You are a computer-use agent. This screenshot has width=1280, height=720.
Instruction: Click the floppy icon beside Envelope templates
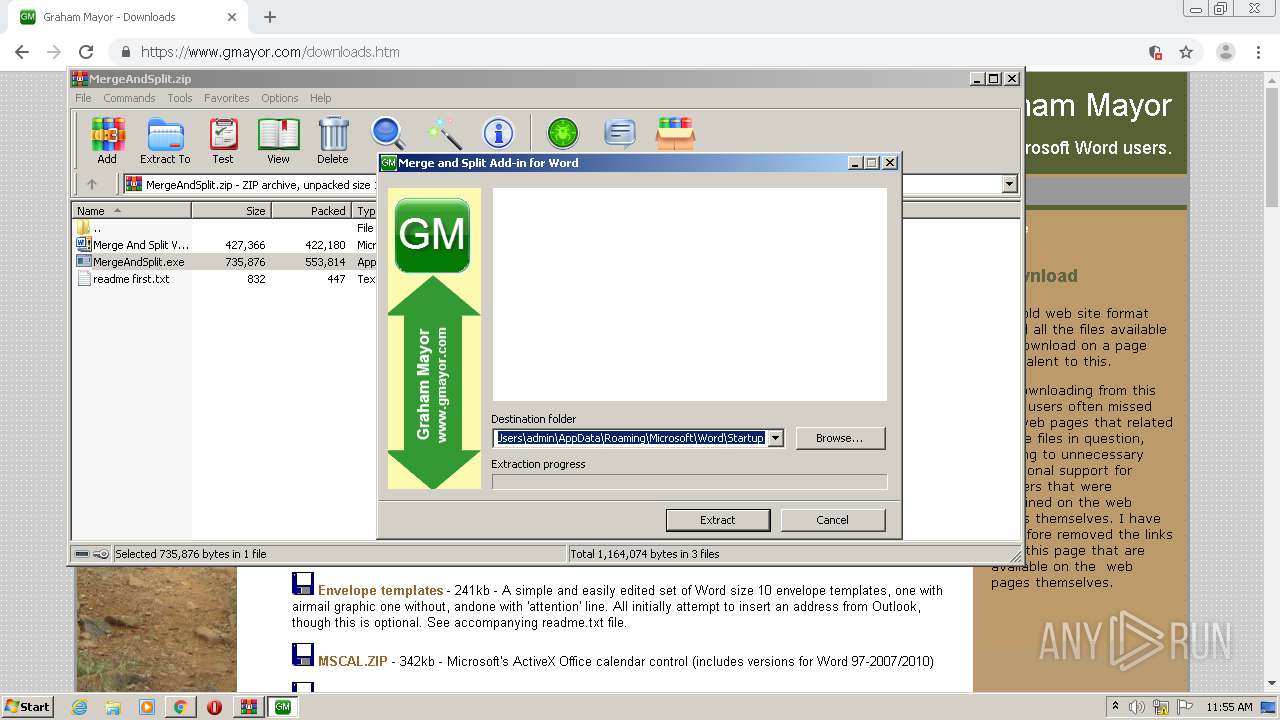(302, 584)
